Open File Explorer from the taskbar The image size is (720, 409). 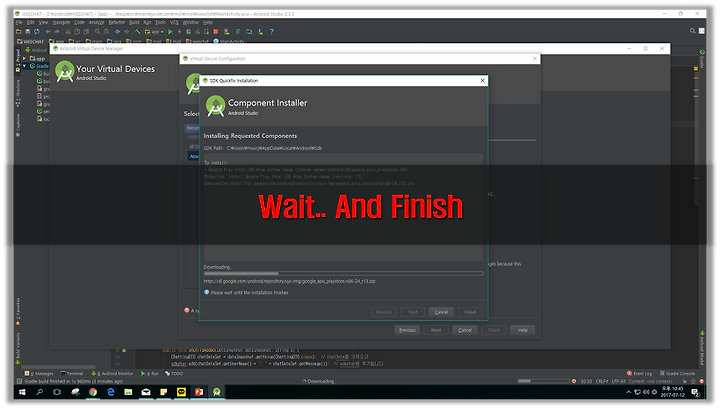pyautogui.click(x=128, y=392)
